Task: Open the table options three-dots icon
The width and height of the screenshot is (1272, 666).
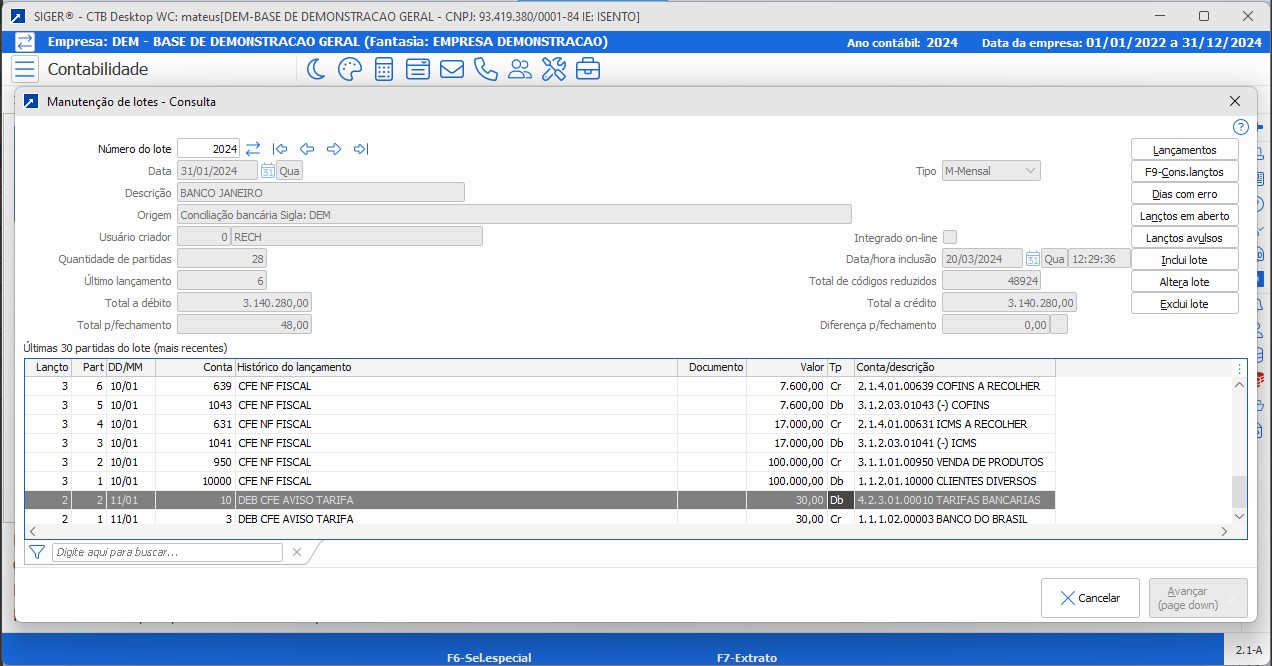Action: [x=1239, y=368]
